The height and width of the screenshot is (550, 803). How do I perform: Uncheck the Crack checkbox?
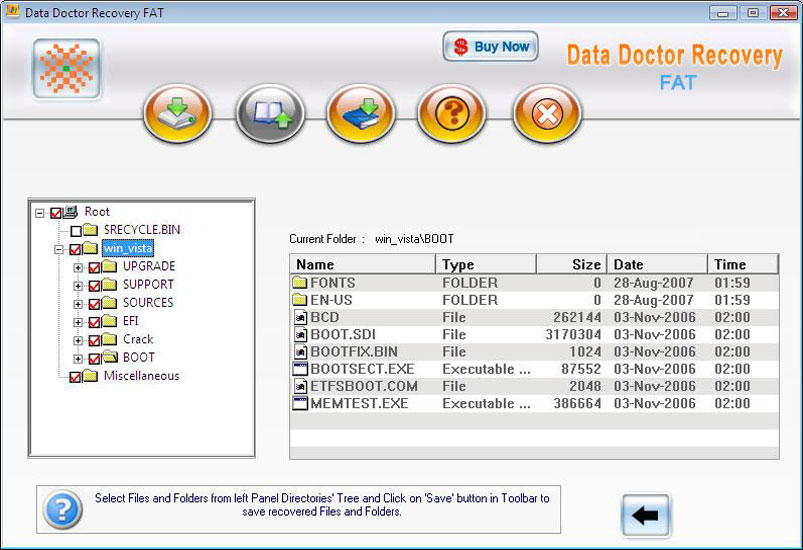click(x=94, y=341)
